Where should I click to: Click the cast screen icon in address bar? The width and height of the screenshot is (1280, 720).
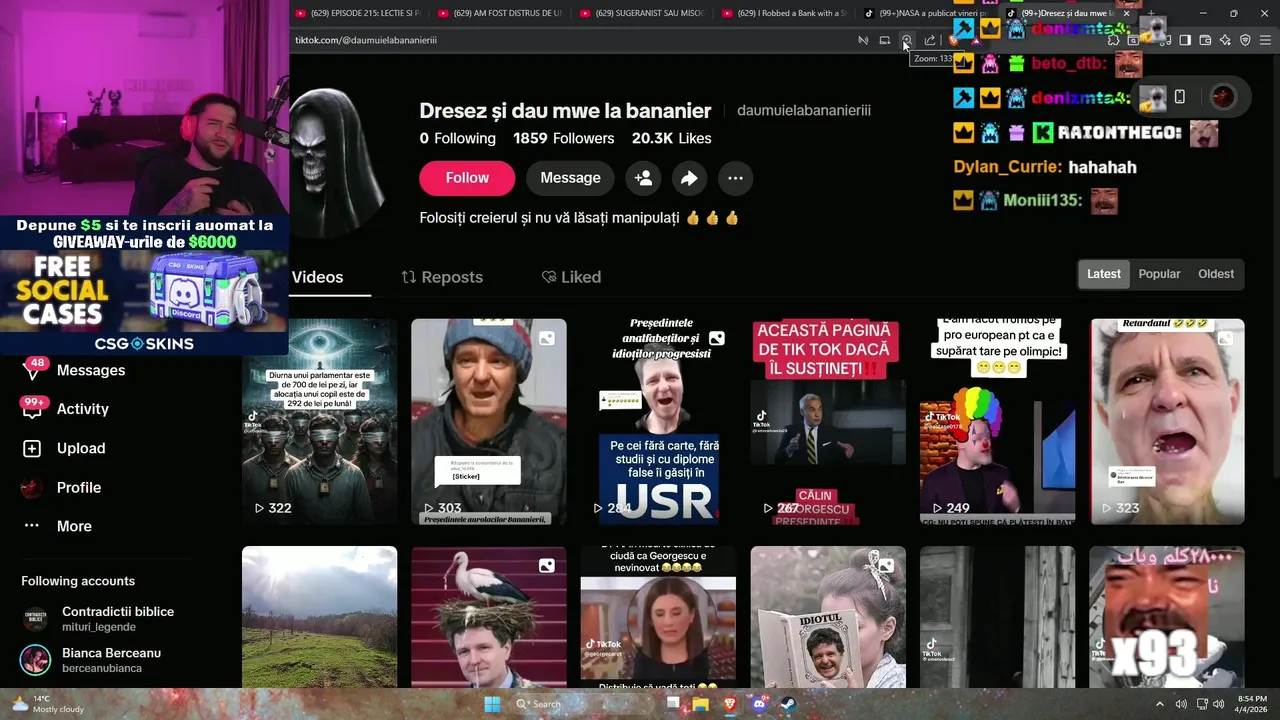point(885,40)
